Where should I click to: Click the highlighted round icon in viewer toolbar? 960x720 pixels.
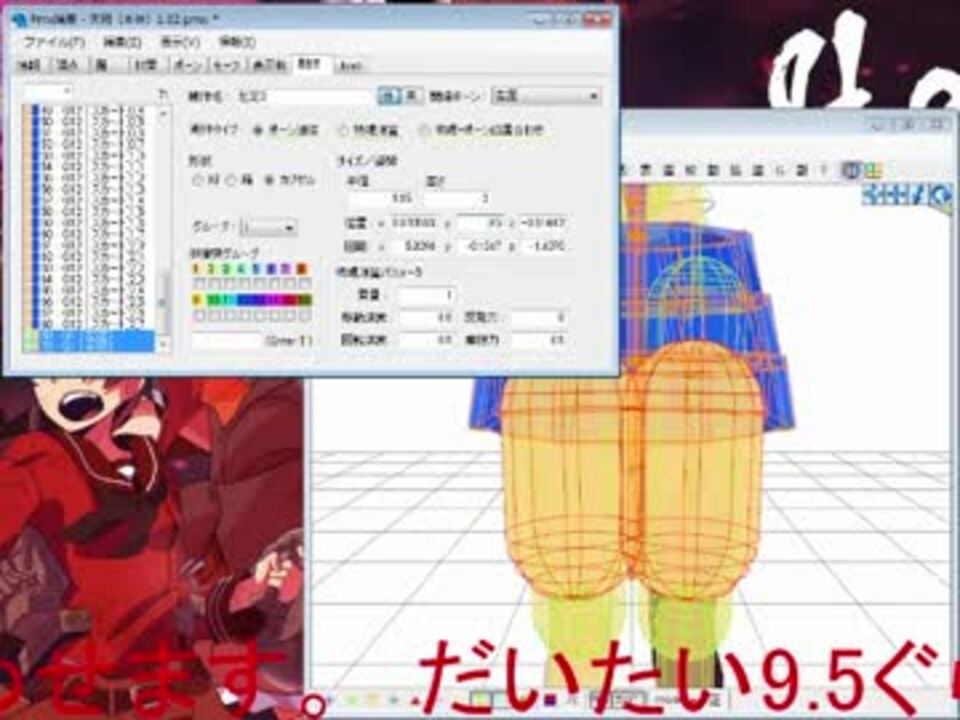850,170
